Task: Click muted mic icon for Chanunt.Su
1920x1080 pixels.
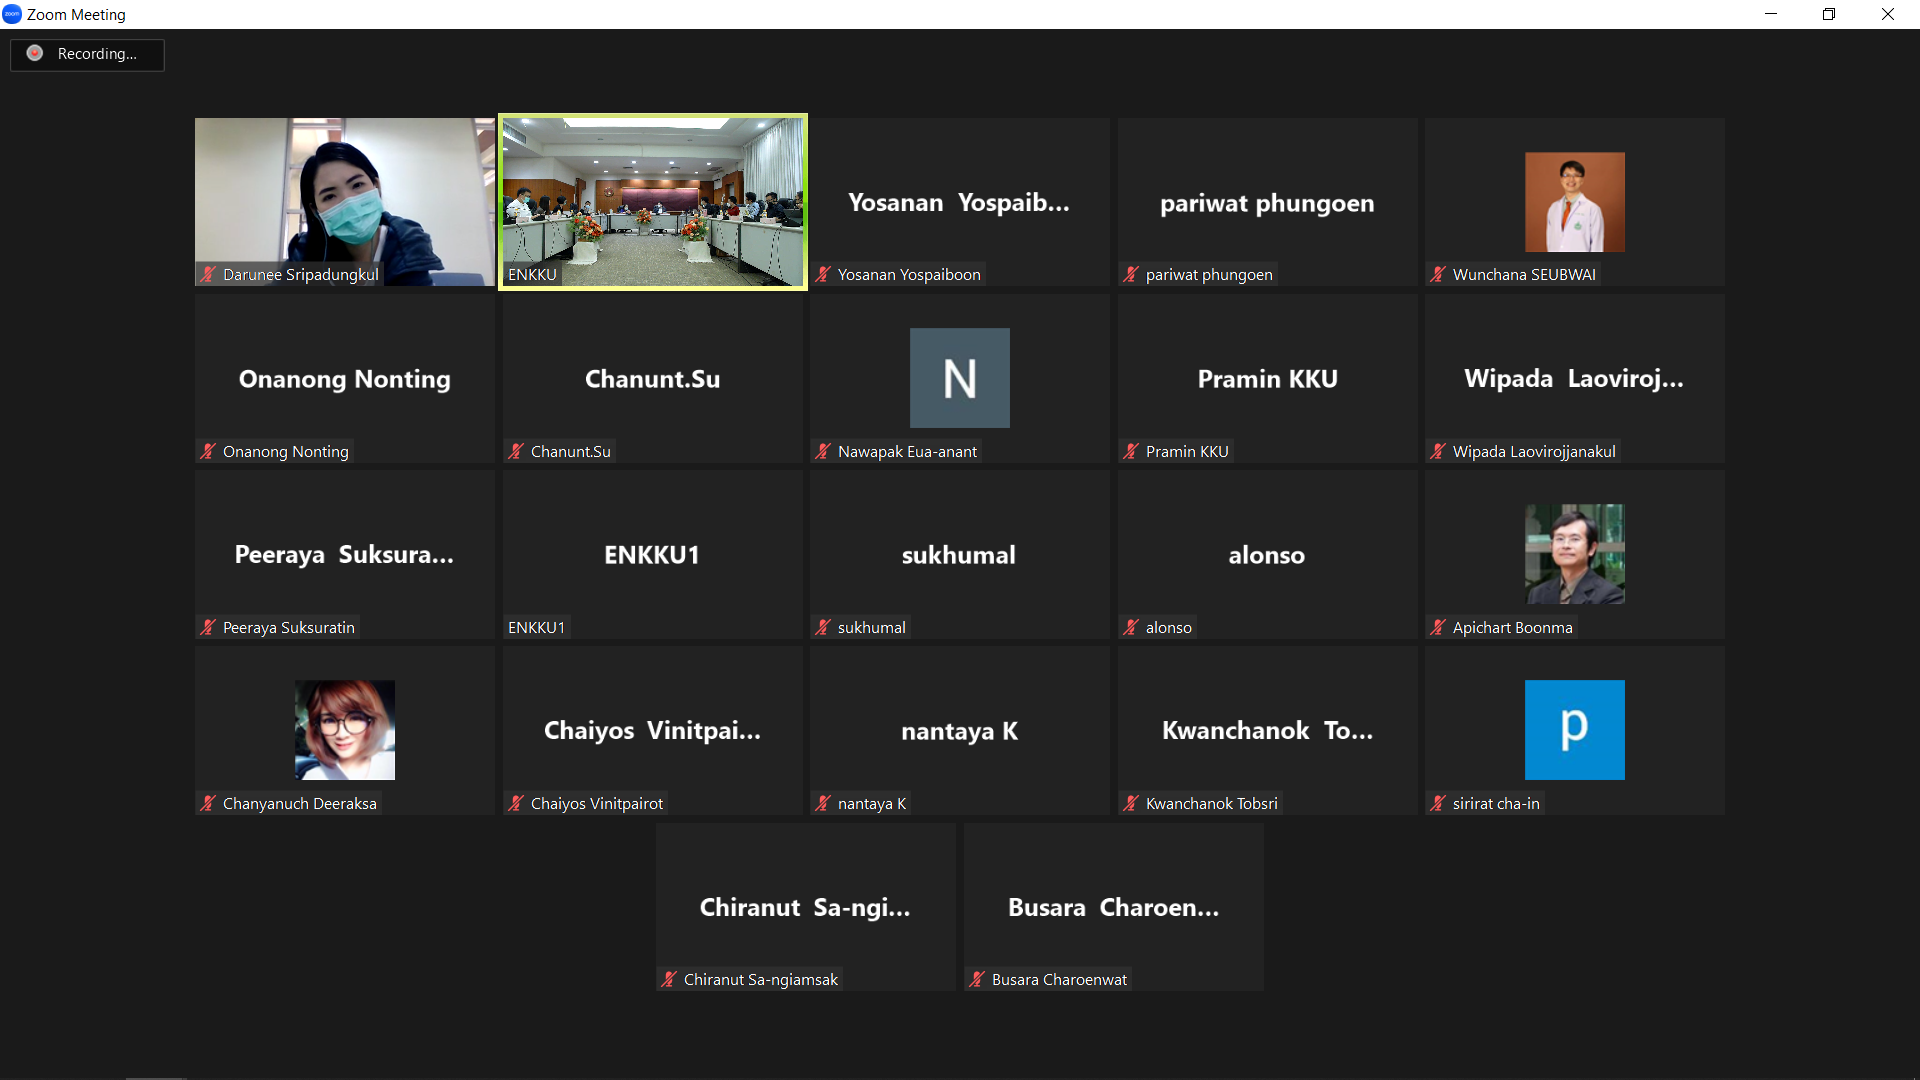Action: (x=516, y=451)
